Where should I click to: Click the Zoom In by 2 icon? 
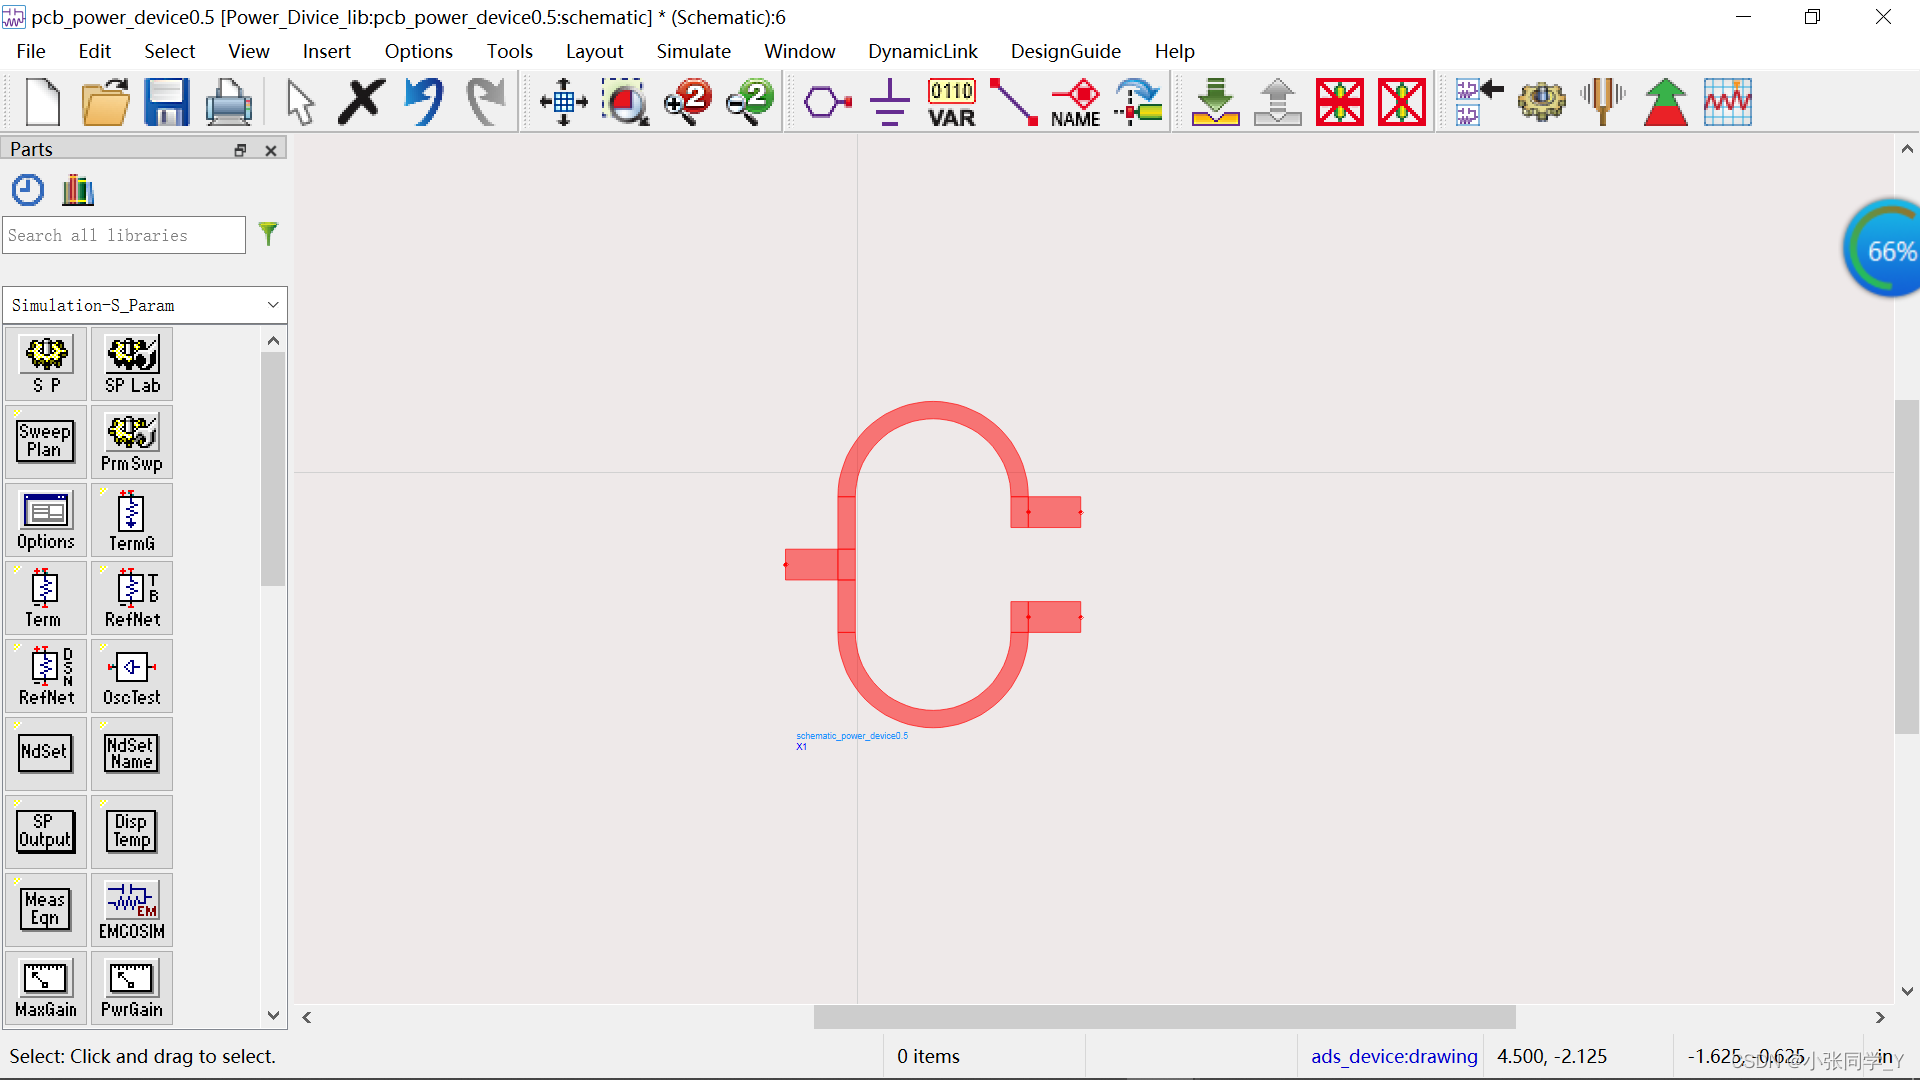pyautogui.click(x=688, y=102)
